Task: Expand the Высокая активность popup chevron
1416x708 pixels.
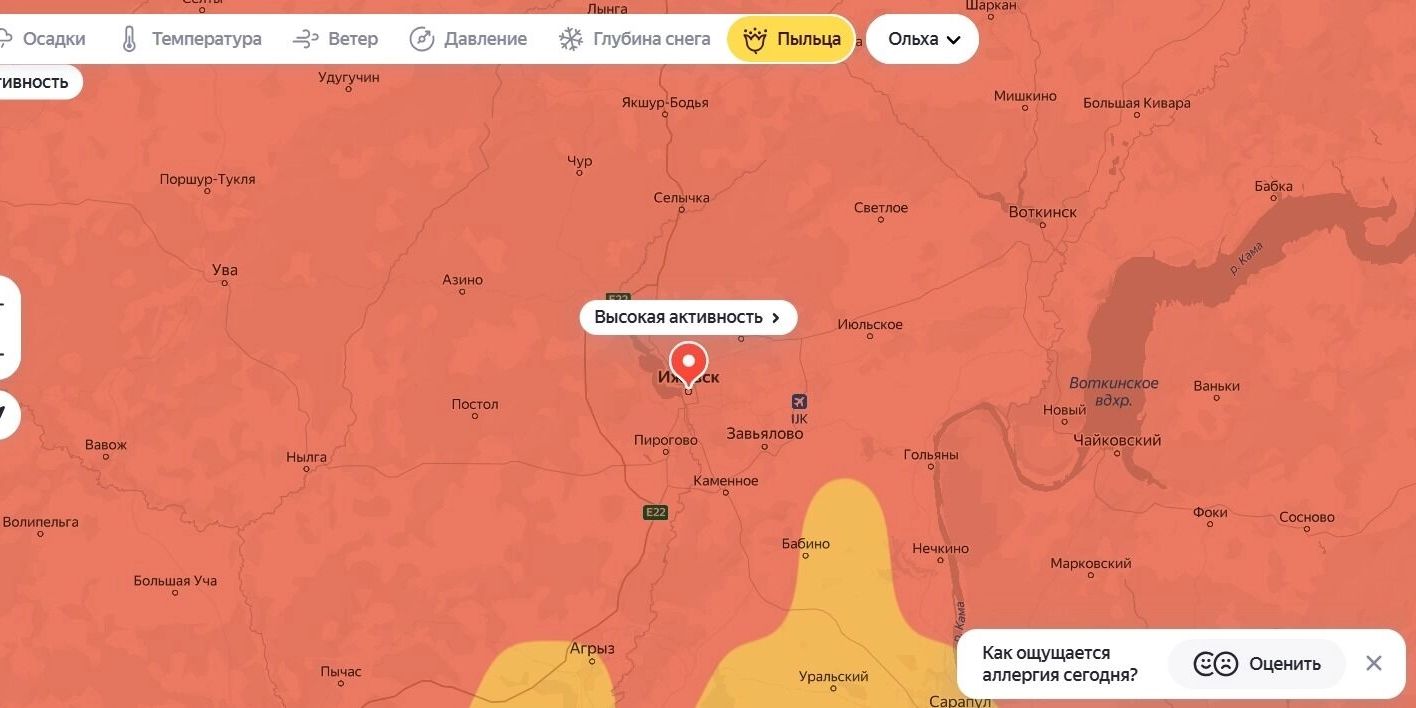Action: click(x=775, y=318)
